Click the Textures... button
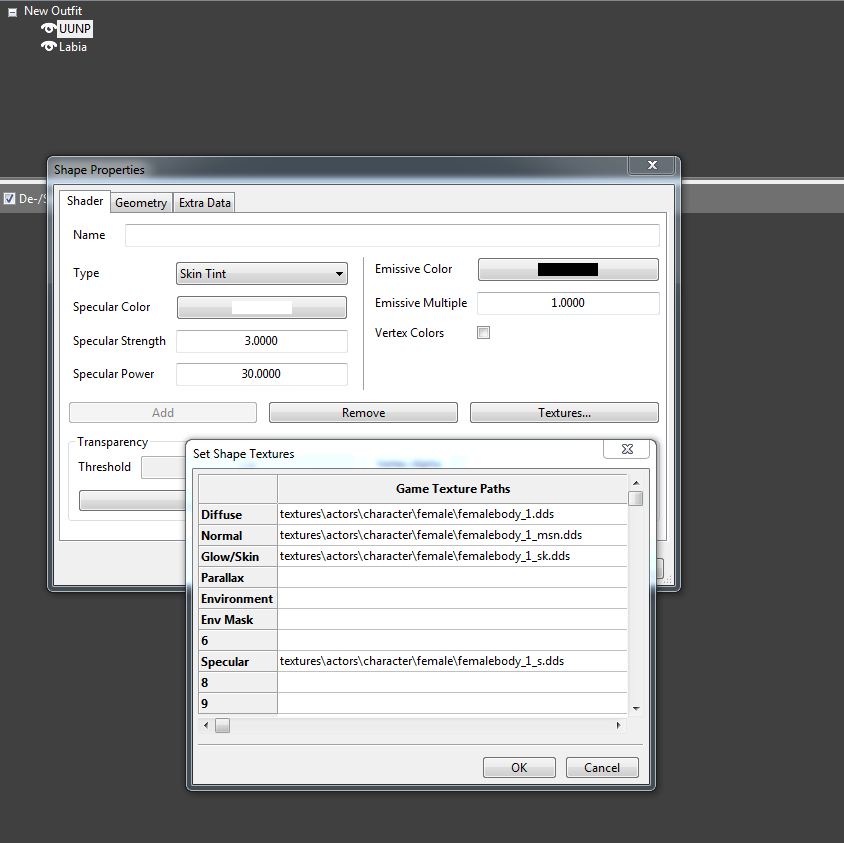Viewport: 844px width, 843px height. click(564, 413)
